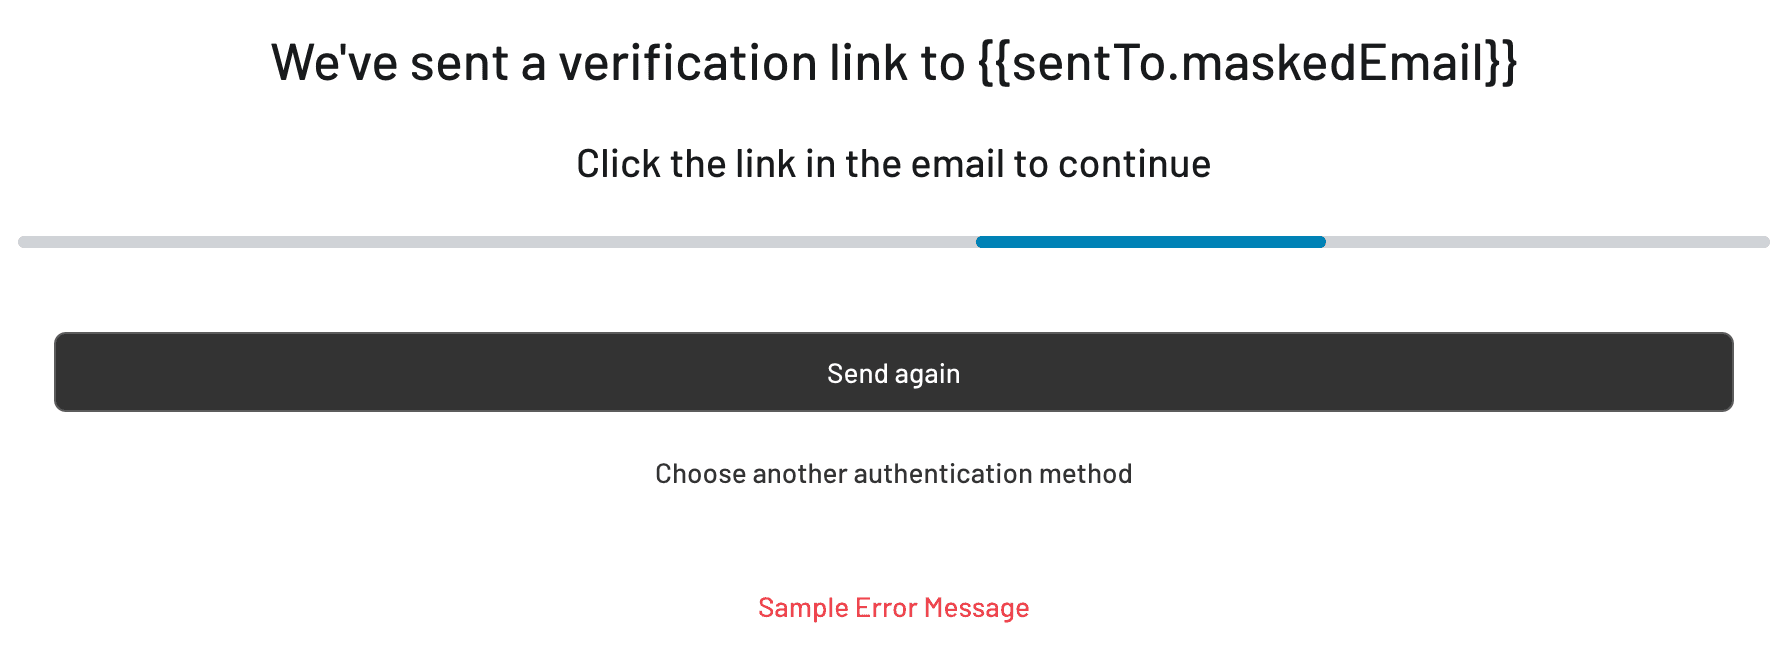1790x646 pixels.
Task: Click the Send again button
Action: click(893, 372)
